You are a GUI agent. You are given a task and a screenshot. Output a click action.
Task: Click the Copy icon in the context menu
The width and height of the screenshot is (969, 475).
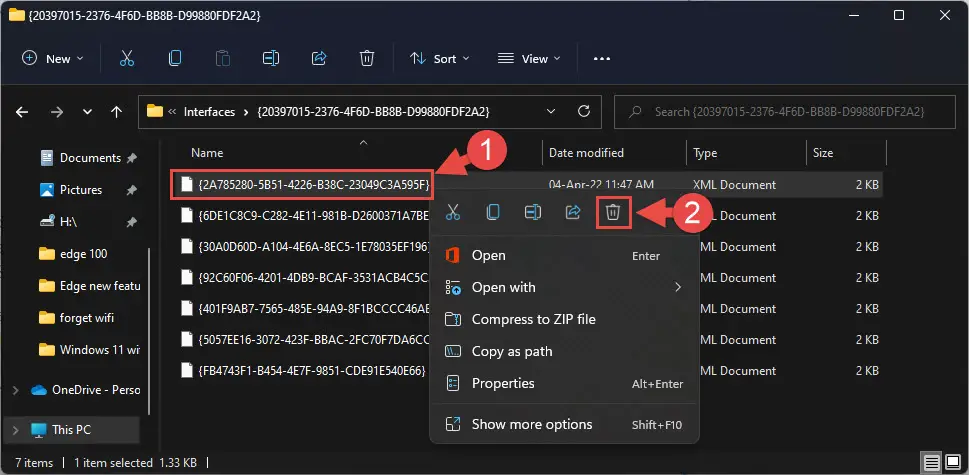click(493, 212)
